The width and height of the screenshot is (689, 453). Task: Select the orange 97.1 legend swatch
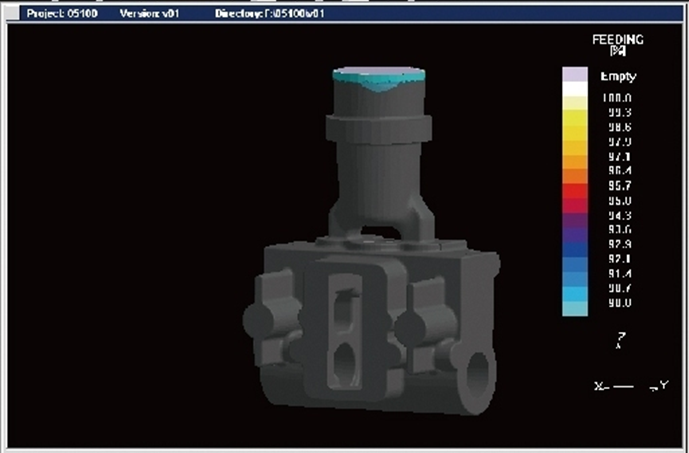(x=574, y=157)
